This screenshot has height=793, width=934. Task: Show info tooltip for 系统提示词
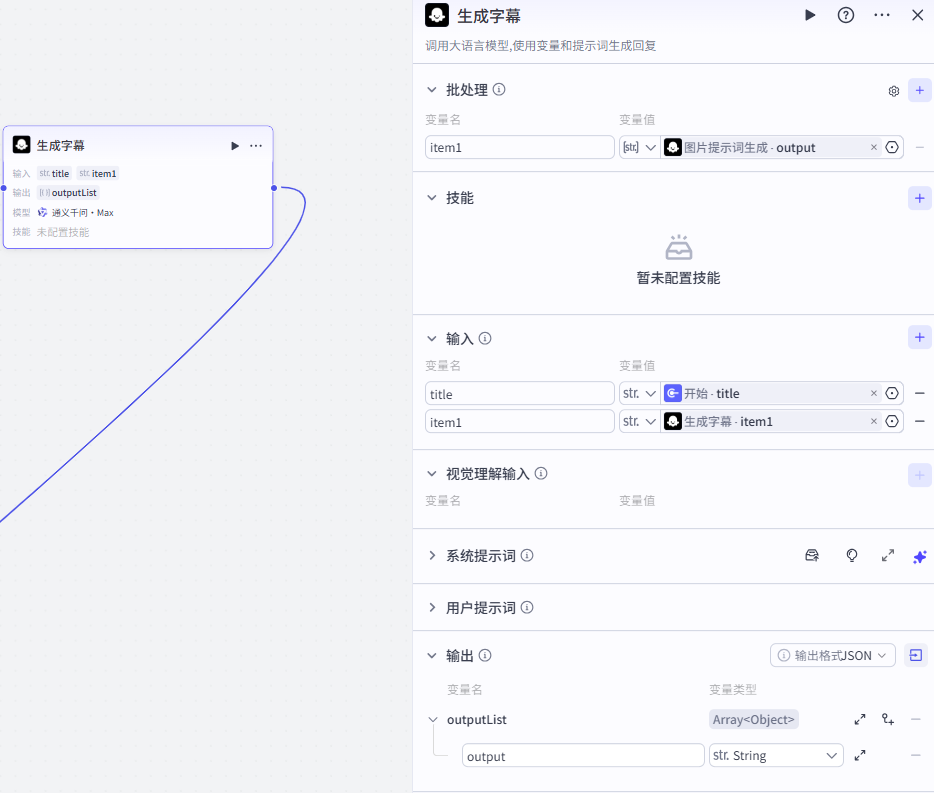[527, 555]
